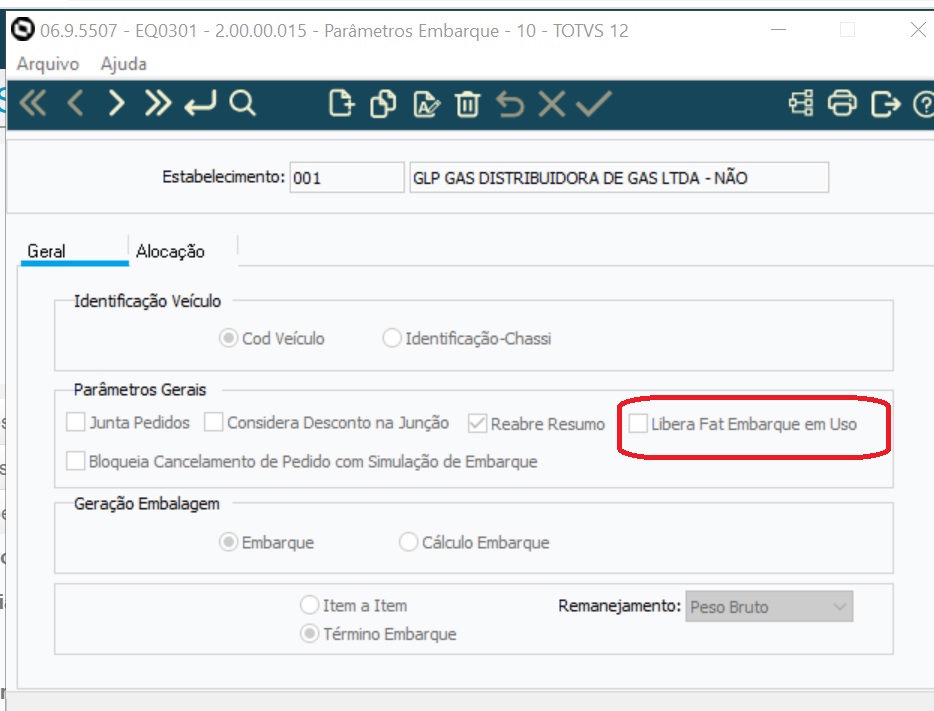The image size is (934, 711).
Task: Create a new record with the add icon
Action: (342, 104)
